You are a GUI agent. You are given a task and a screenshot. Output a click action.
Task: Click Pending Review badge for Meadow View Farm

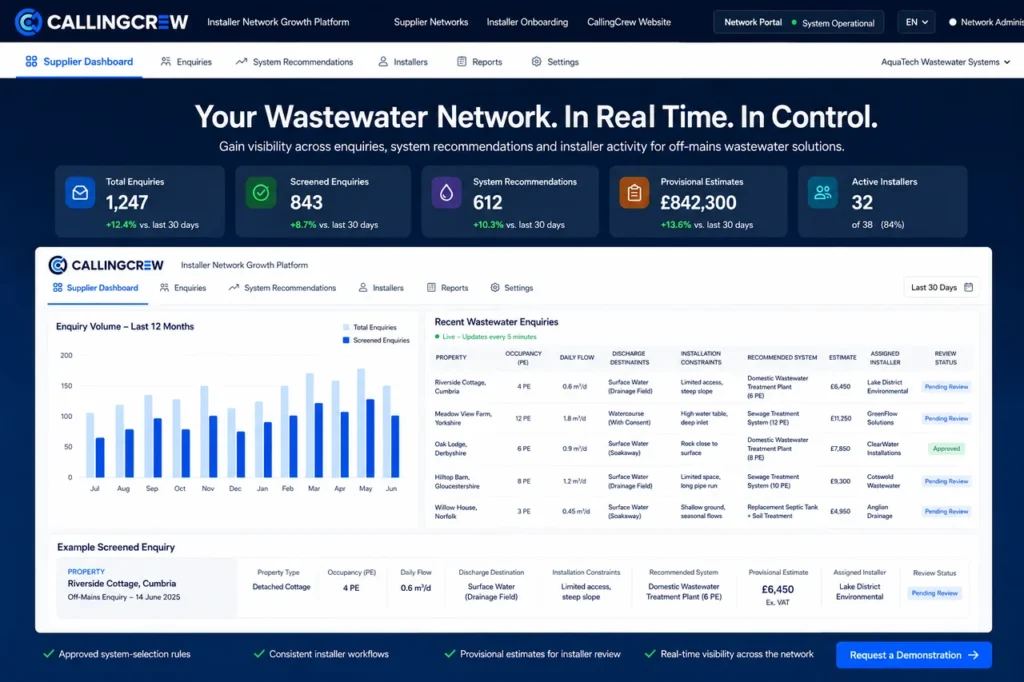coord(946,418)
